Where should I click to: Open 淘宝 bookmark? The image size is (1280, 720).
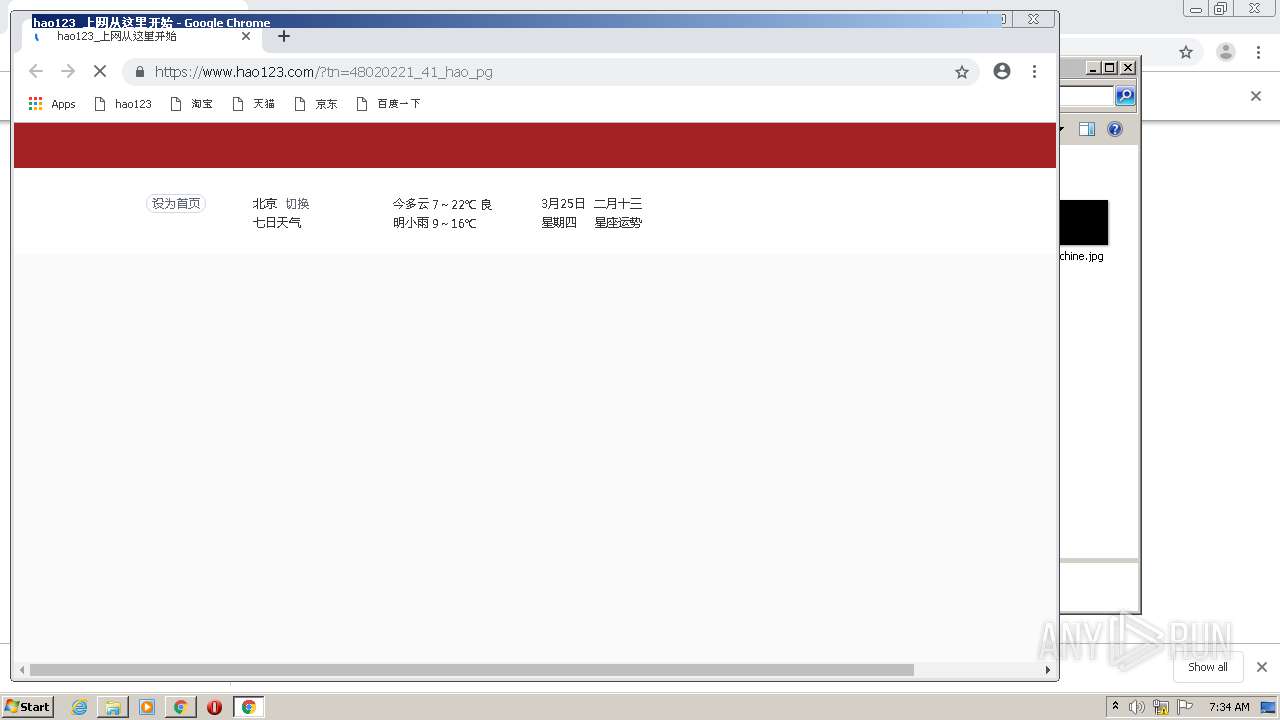192,104
